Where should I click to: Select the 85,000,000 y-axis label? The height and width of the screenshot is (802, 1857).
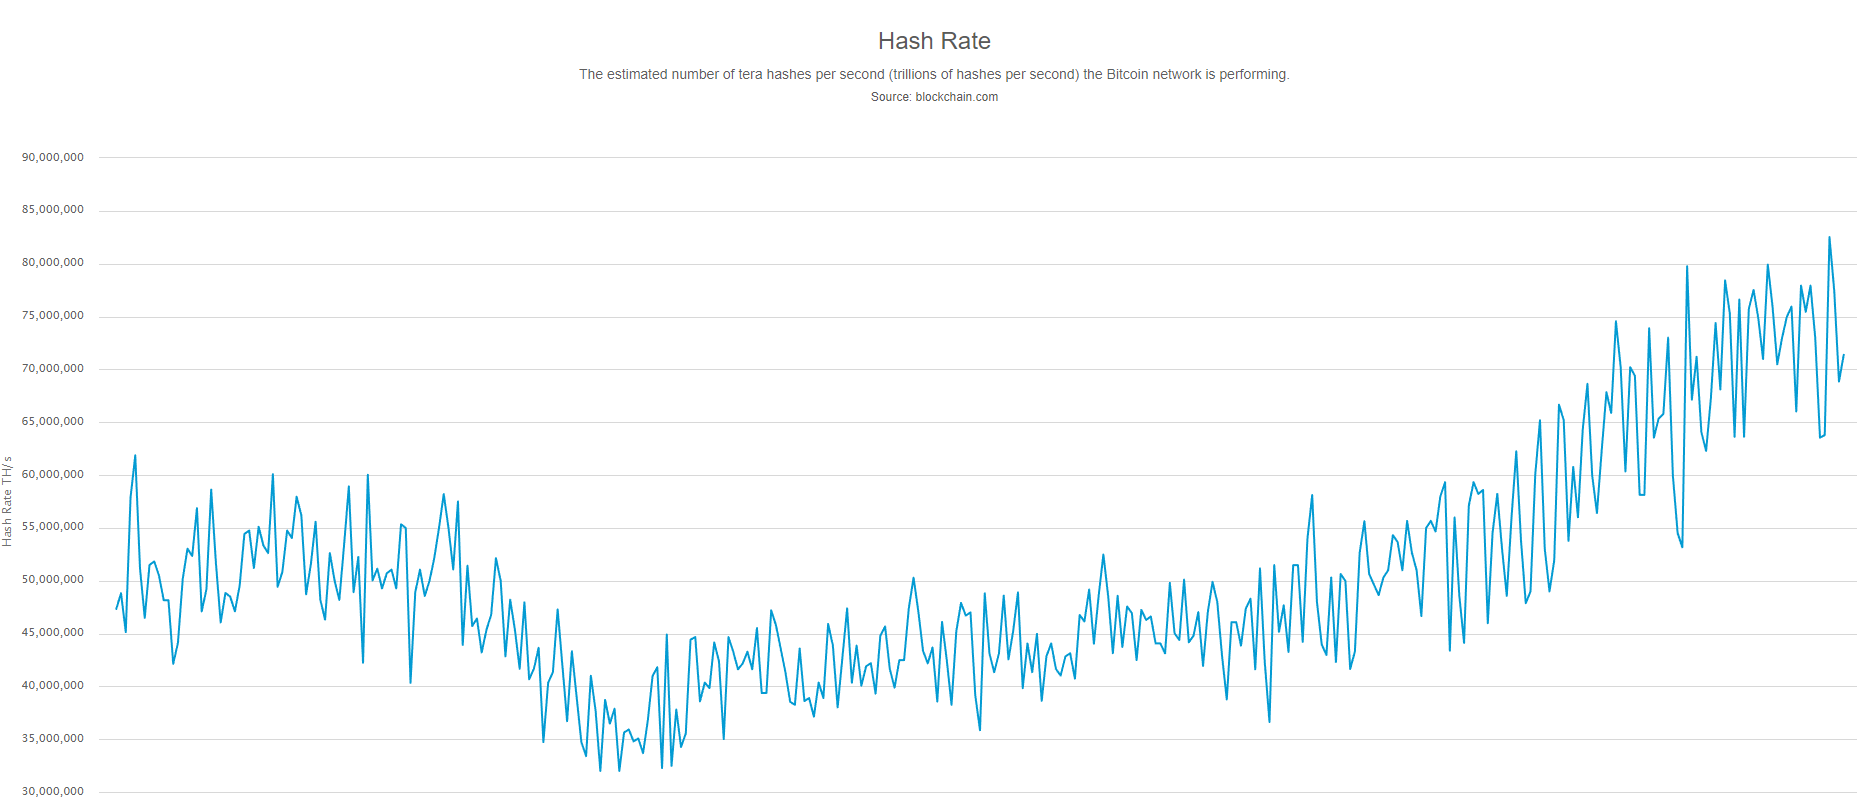point(53,210)
